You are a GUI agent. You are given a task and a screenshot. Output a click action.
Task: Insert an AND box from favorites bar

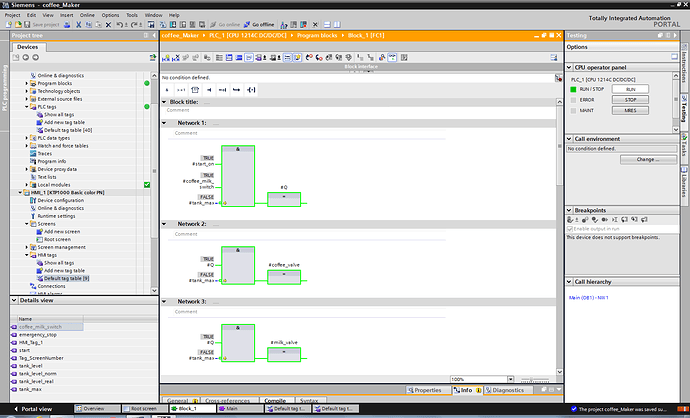pyautogui.click(x=167, y=90)
